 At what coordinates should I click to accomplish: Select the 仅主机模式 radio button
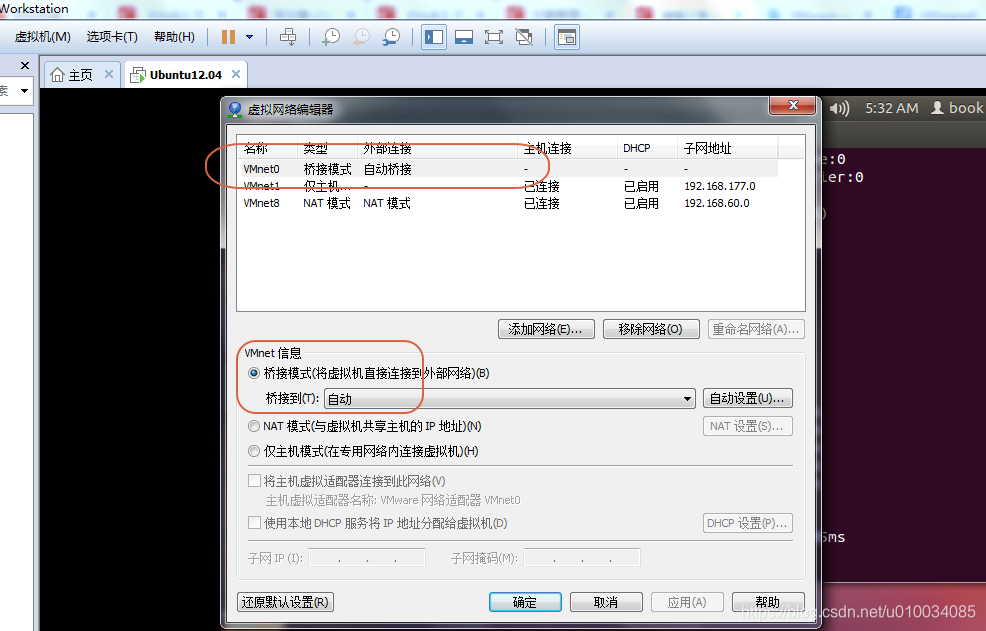point(254,451)
